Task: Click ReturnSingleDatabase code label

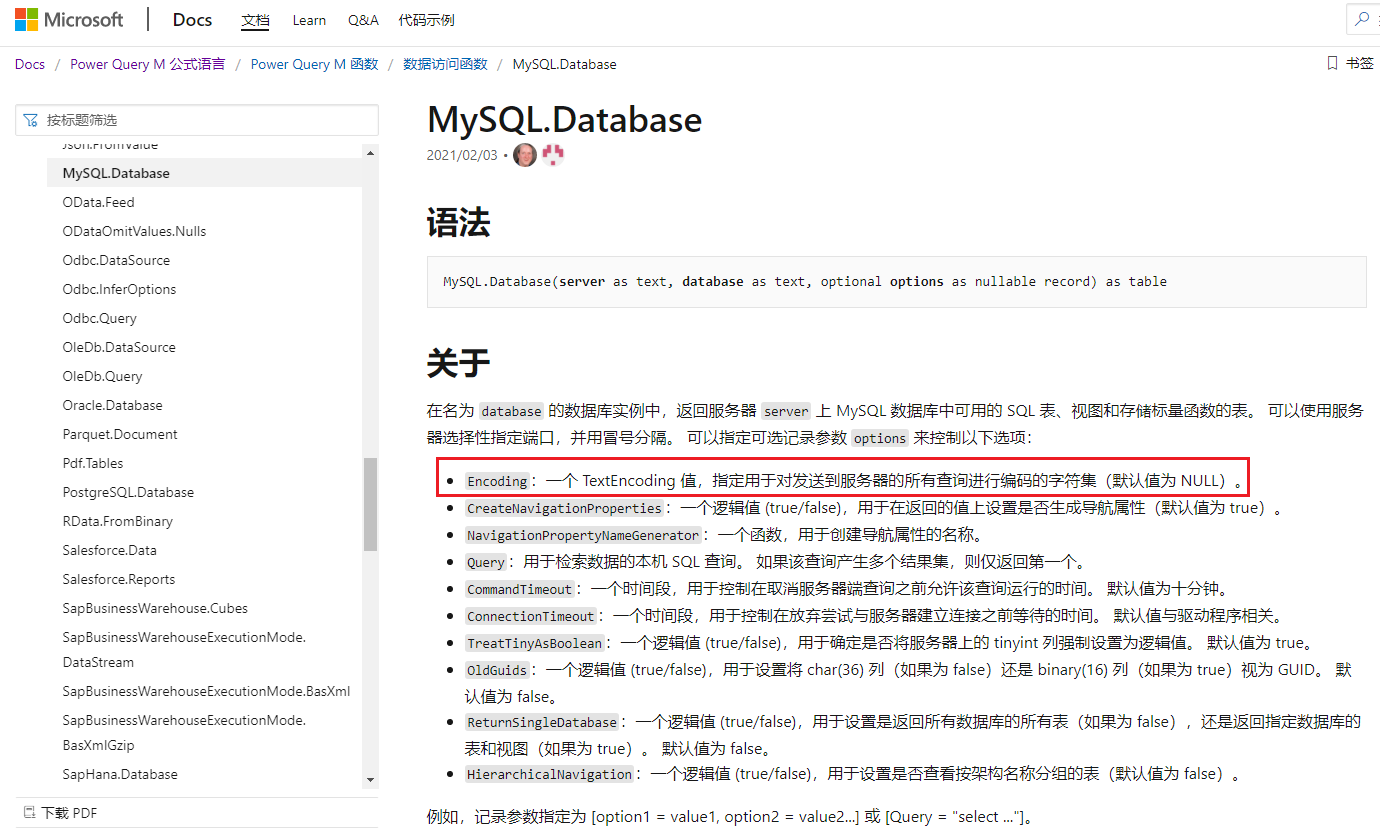Action: [542, 722]
